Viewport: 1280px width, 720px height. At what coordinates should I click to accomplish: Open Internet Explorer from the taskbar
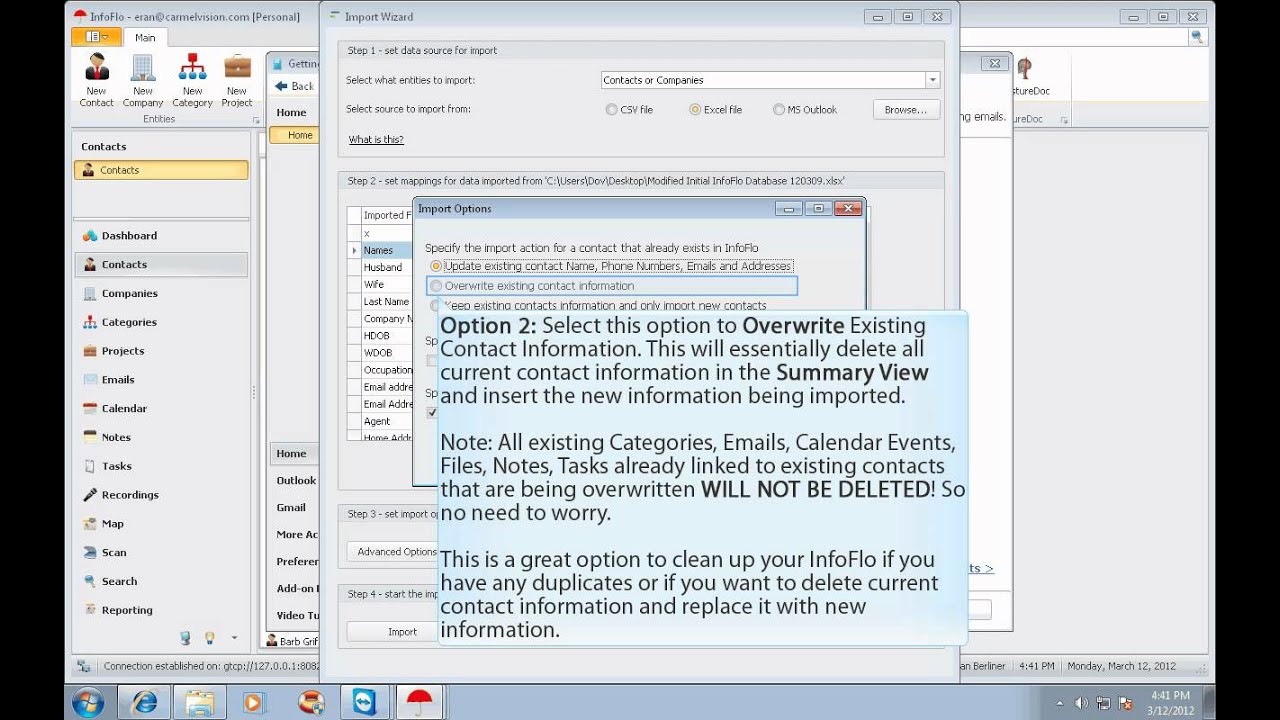(144, 702)
